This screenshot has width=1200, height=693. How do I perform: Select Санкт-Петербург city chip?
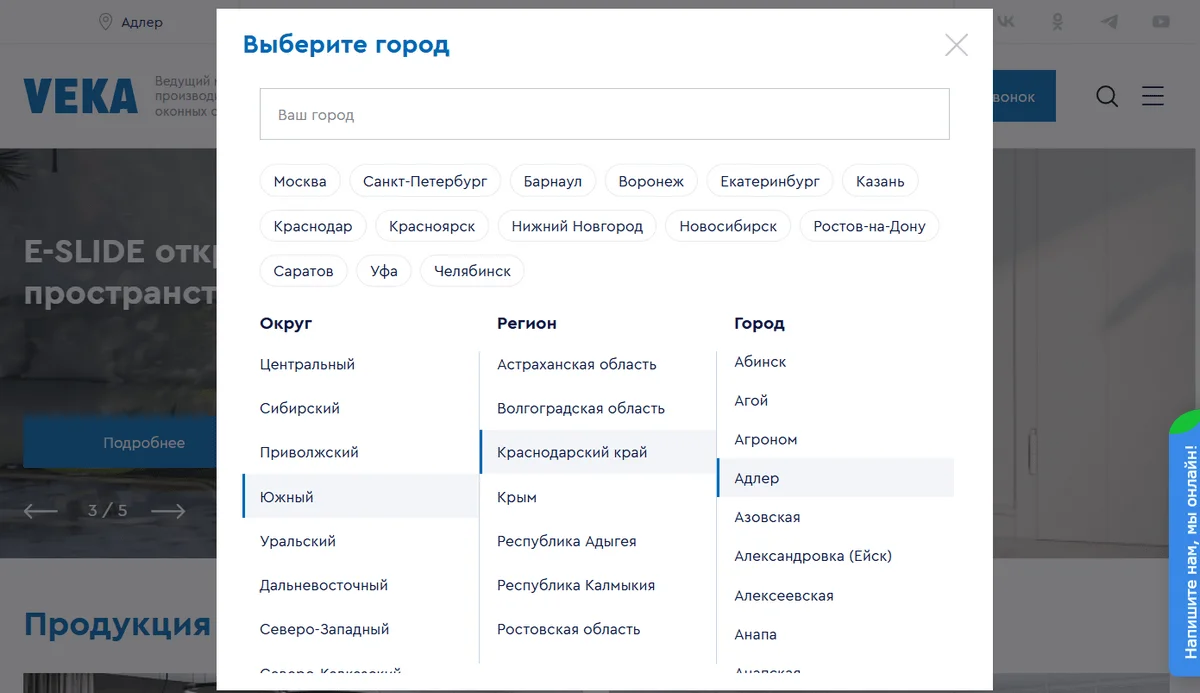coord(425,181)
